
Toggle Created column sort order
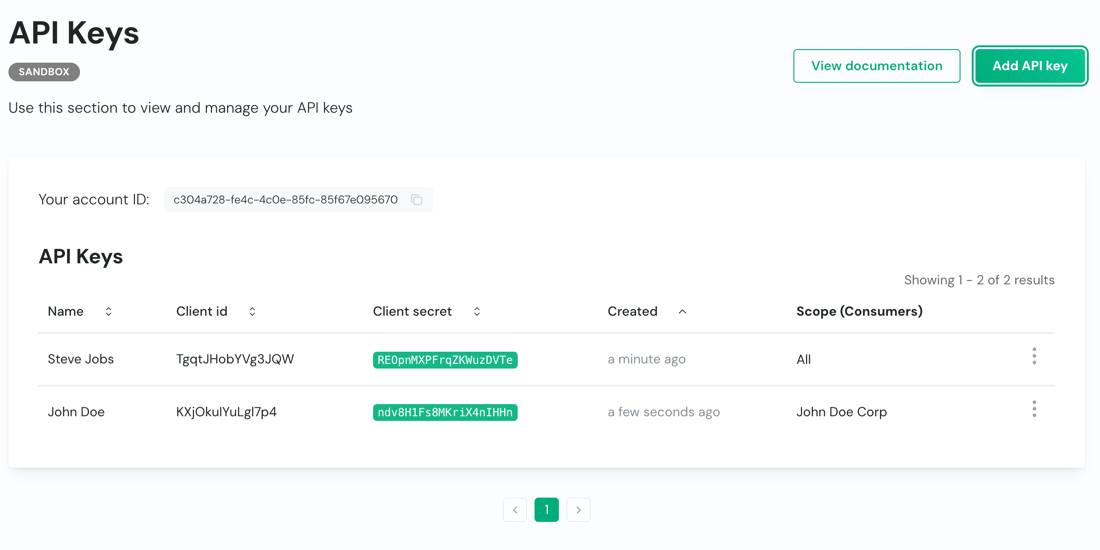tap(682, 311)
